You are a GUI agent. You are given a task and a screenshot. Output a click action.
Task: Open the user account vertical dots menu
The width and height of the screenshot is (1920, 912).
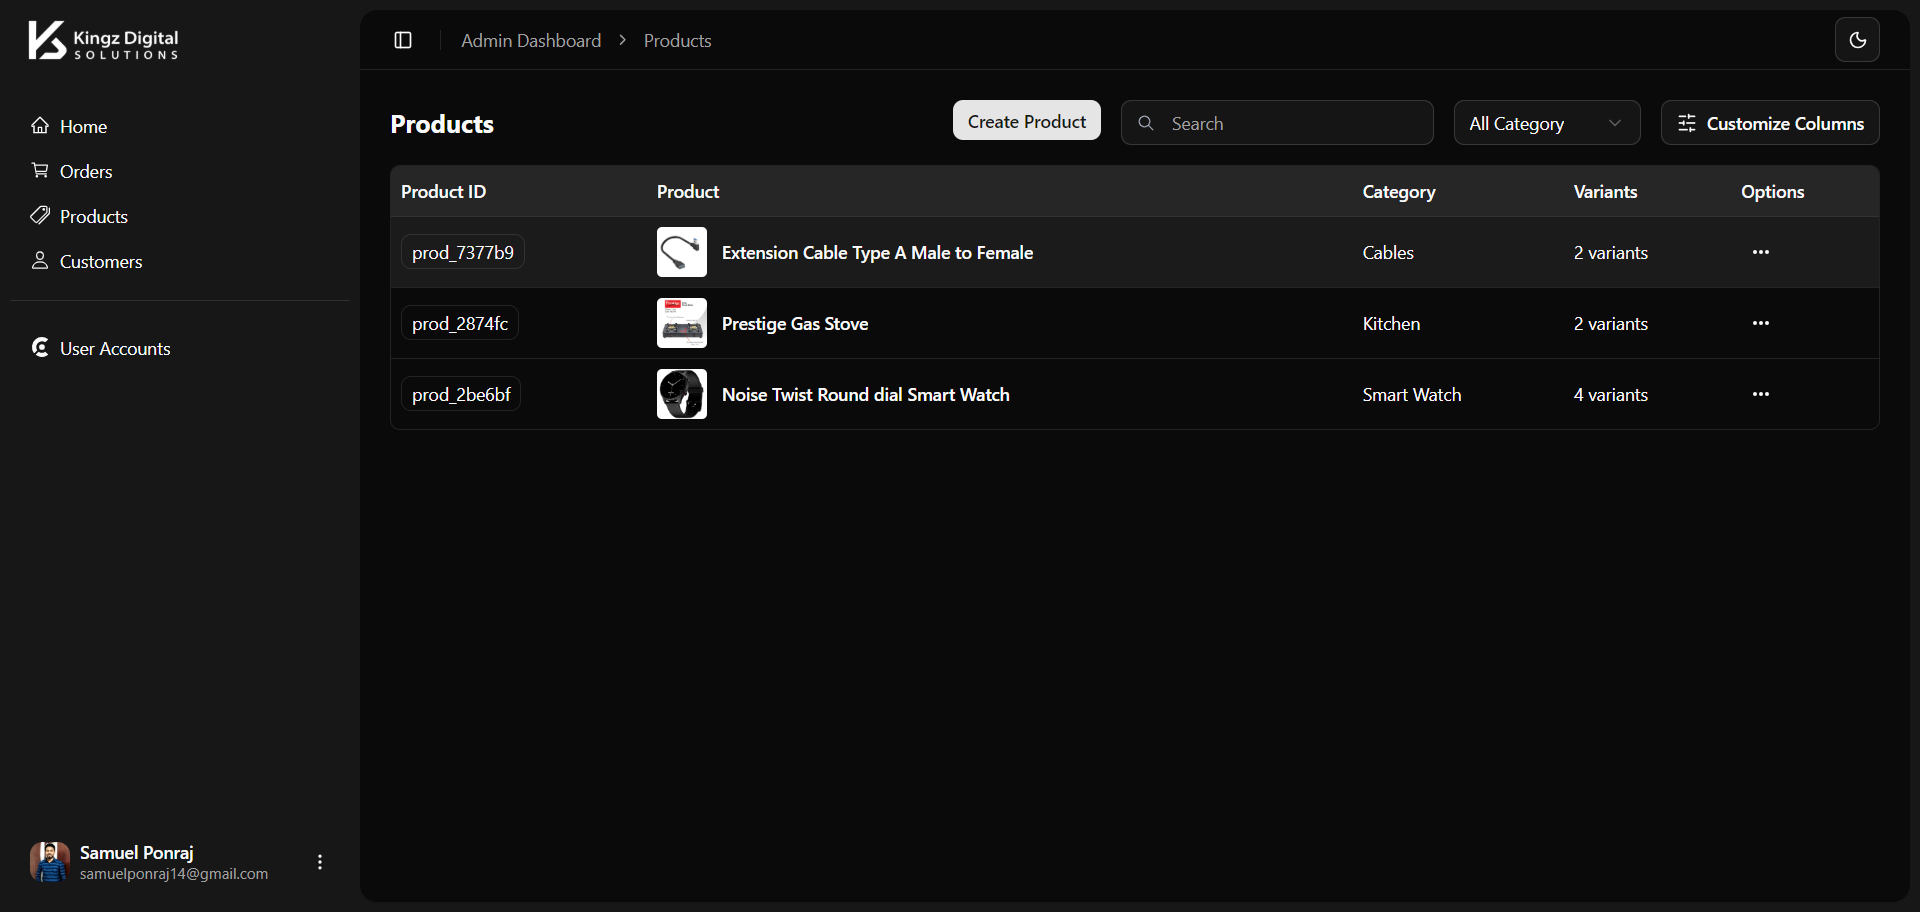point(320,862)
